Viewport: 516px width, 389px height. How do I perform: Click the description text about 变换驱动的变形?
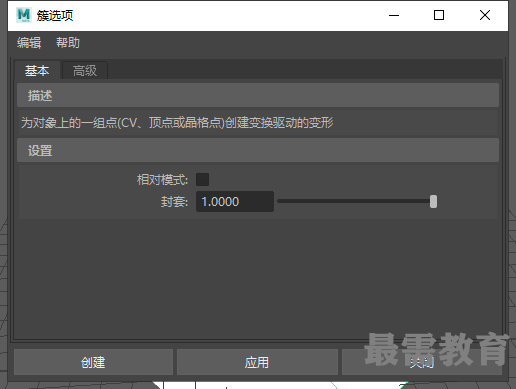[x=177, y=123]
